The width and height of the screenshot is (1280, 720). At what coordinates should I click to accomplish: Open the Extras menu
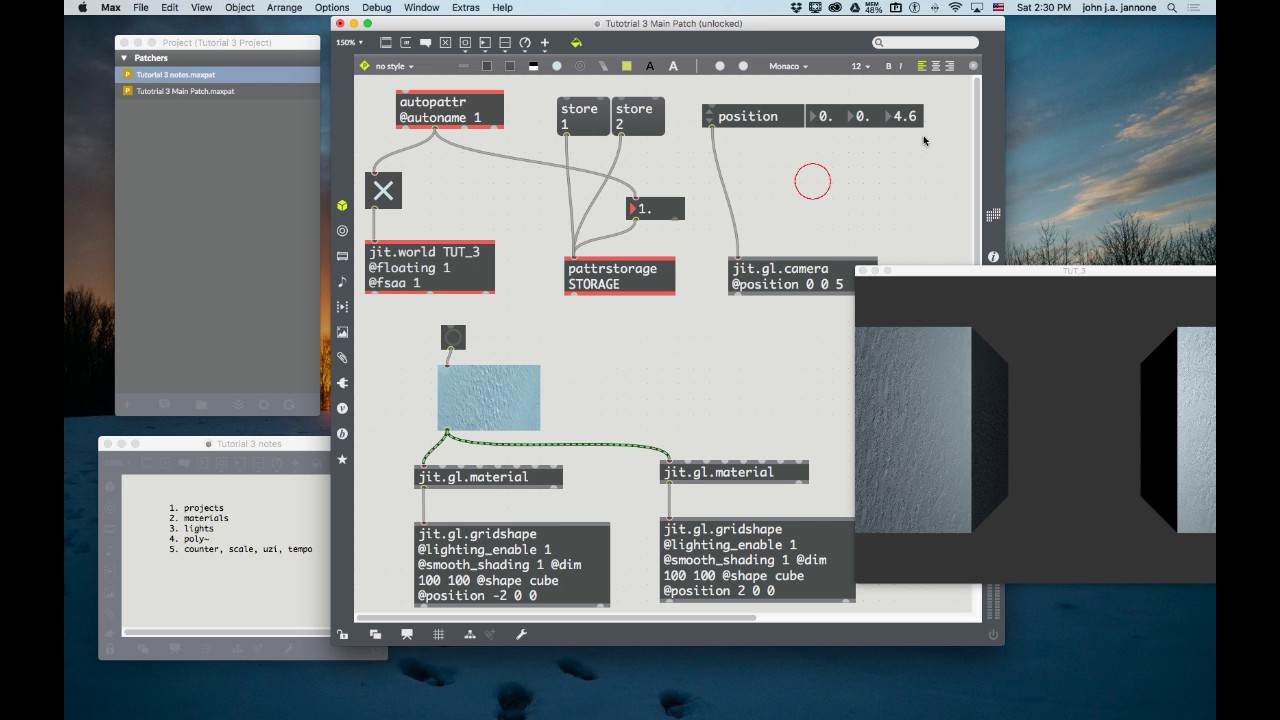click(466, 7)
